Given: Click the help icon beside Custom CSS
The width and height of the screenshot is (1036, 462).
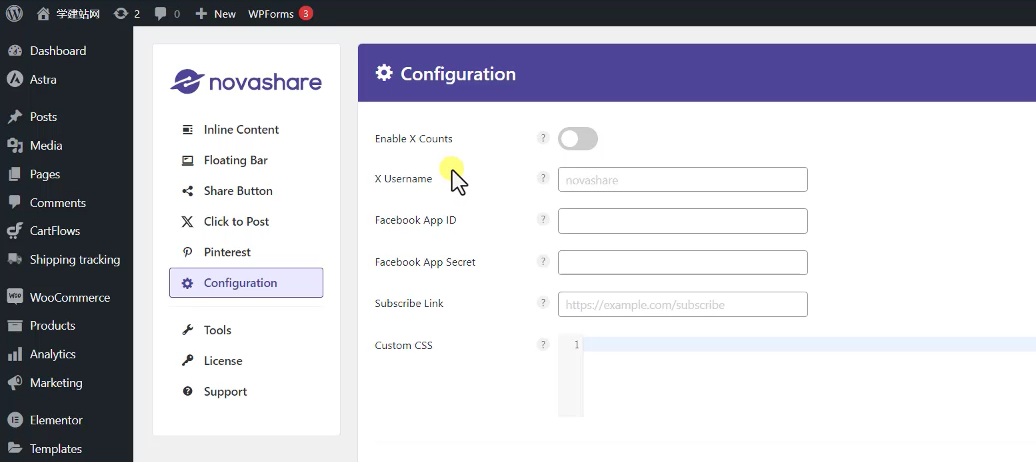Looking at the screenshot, I should (543, 345).
